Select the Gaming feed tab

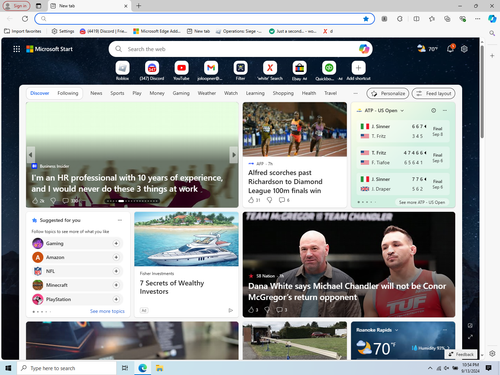pyautogui.click(x=181, y=93)
